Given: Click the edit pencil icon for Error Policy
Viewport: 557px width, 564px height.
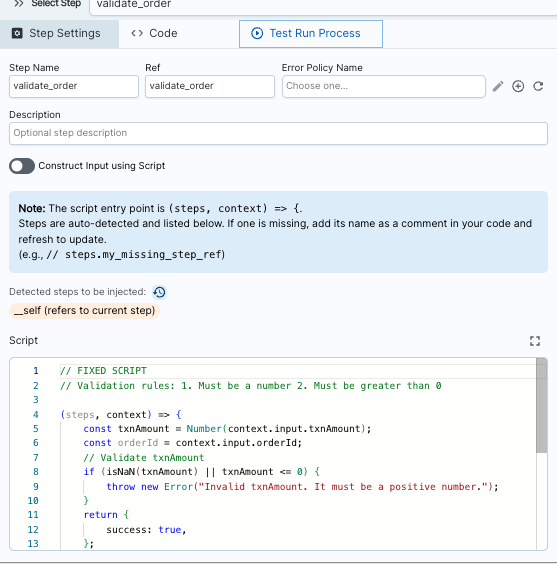Looking at the screenshot, I should click(x=498, y=86).
